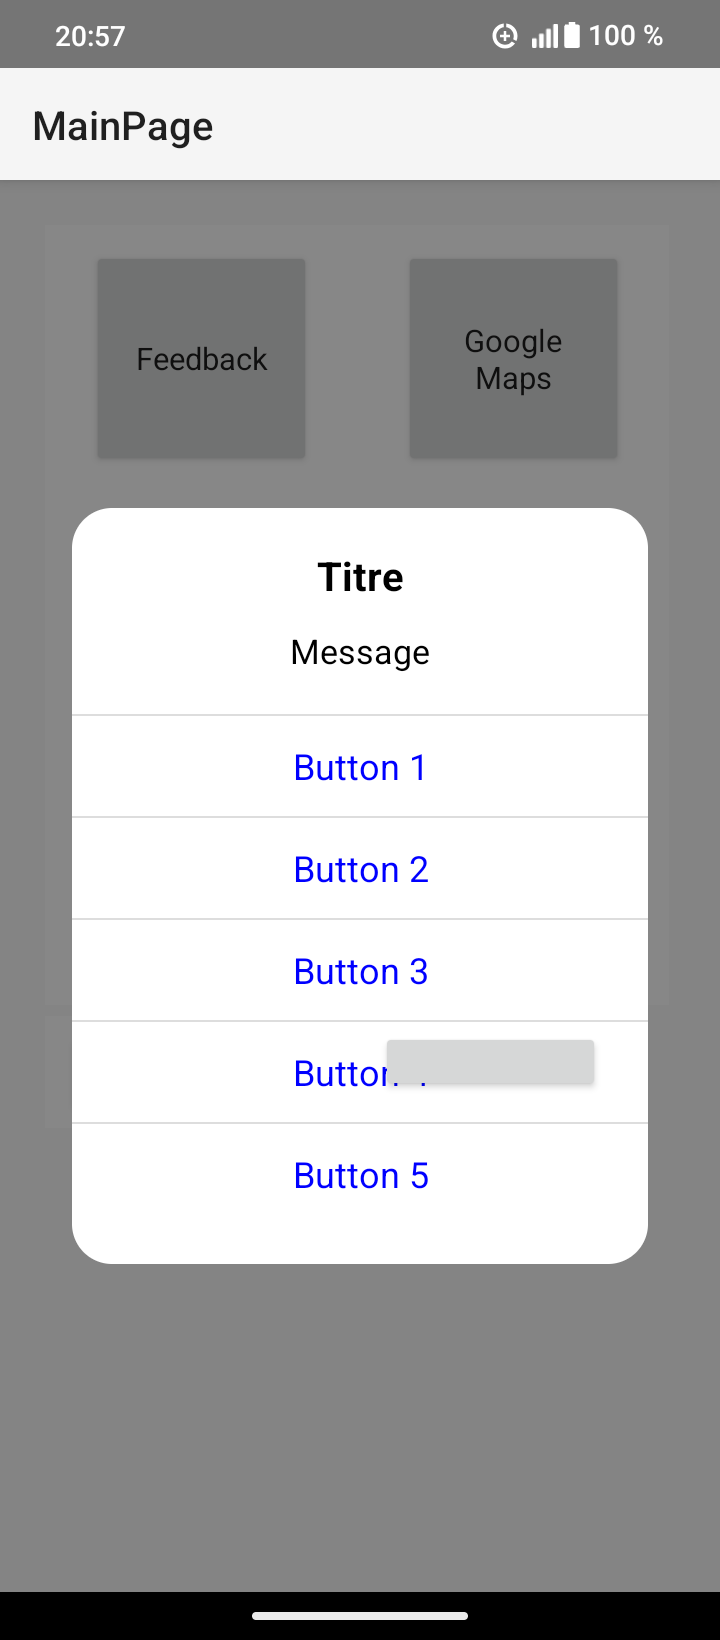The image size is (720, 1640).
Task: Click the Message text in the dialog
Action: pos(360,652)
